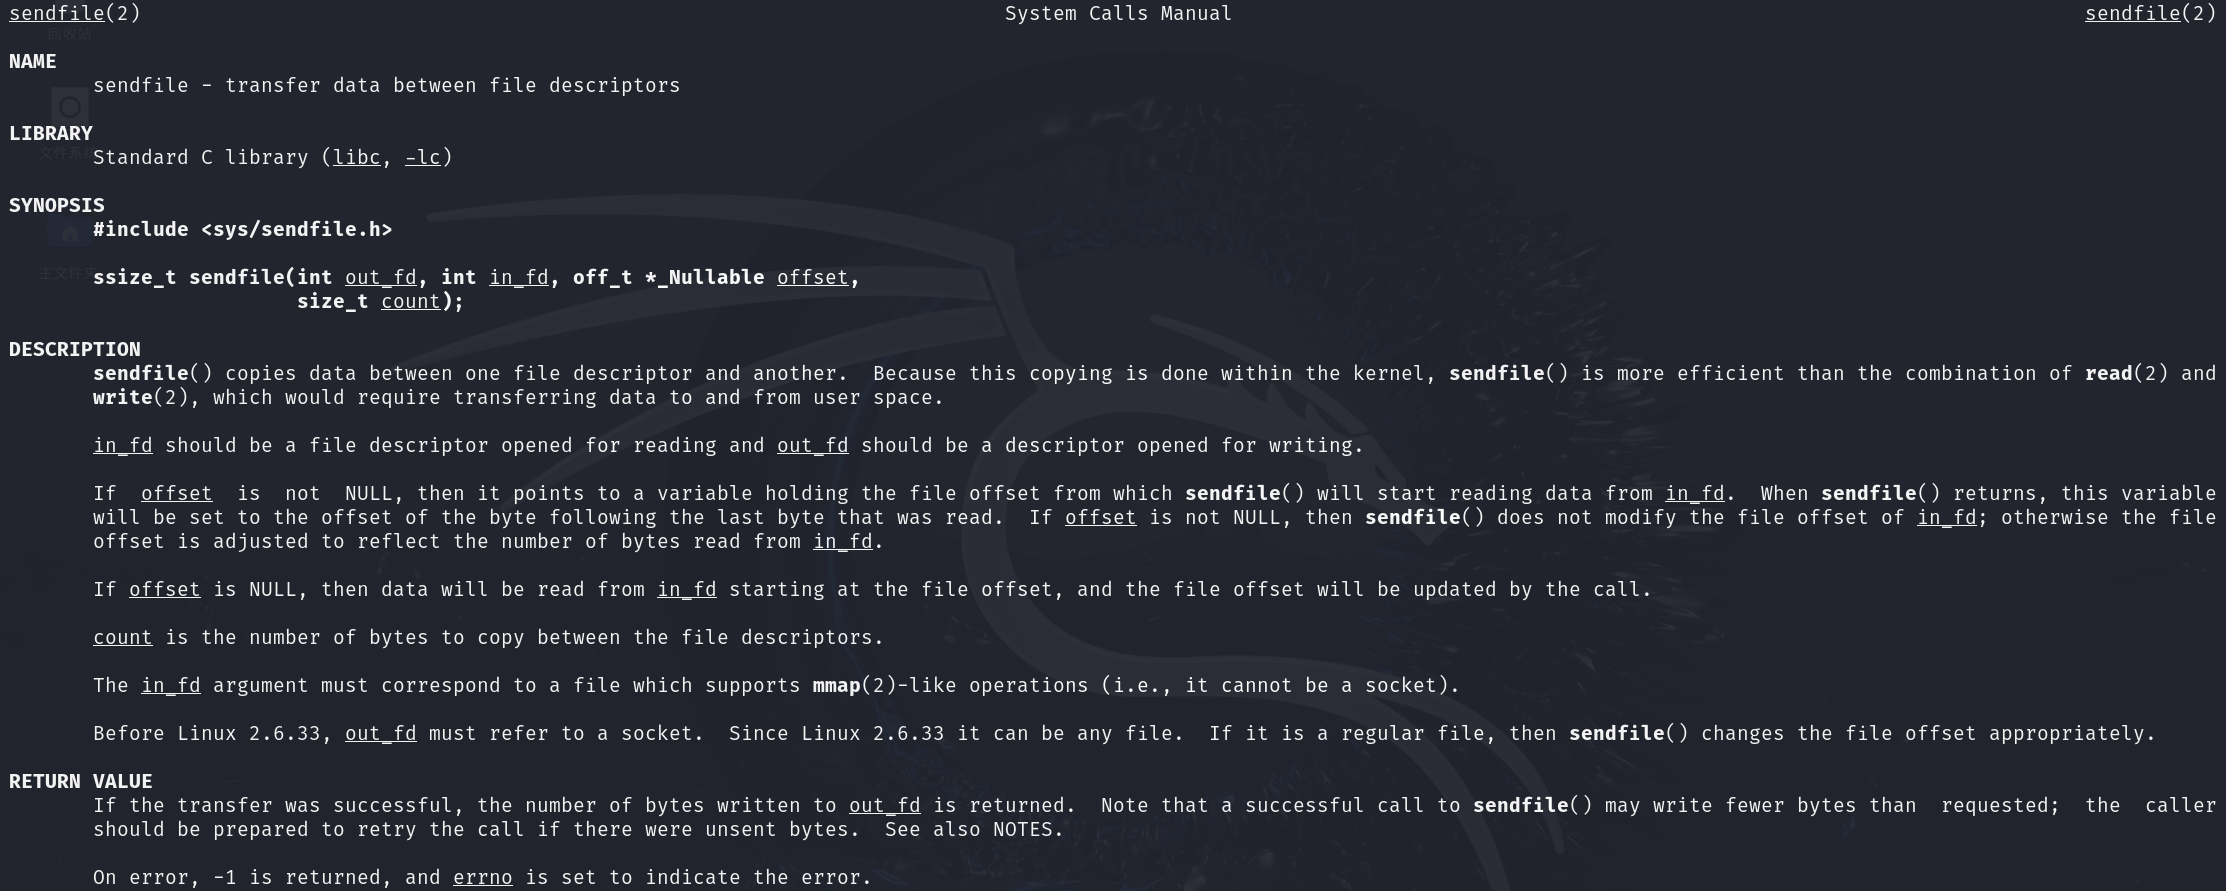The width and height of the screenshot is (2226, 891).
Task: Click the ssize_t return type in synopsis
Action: (x=135, y=277)
